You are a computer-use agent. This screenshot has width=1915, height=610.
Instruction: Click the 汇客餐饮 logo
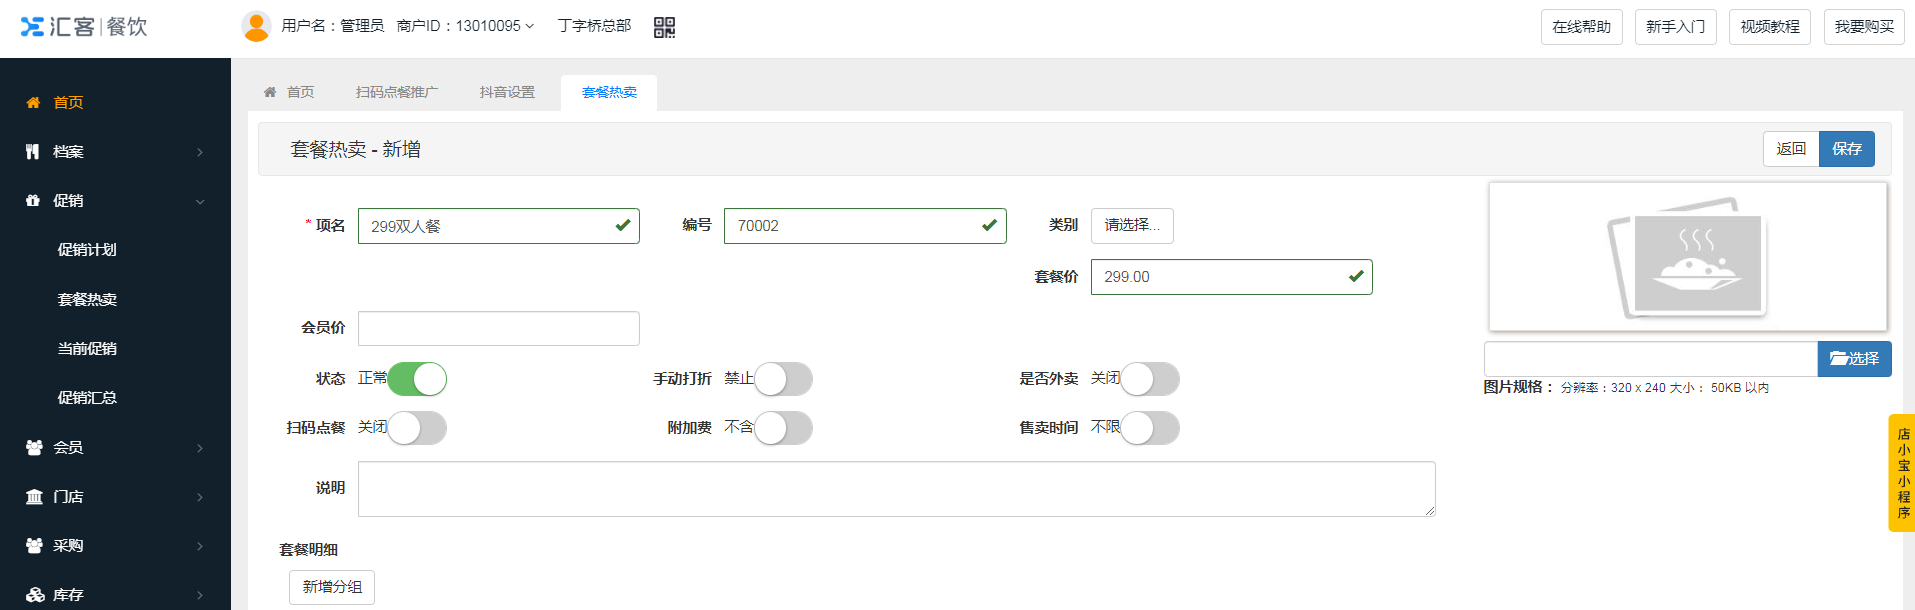point(84,27)
